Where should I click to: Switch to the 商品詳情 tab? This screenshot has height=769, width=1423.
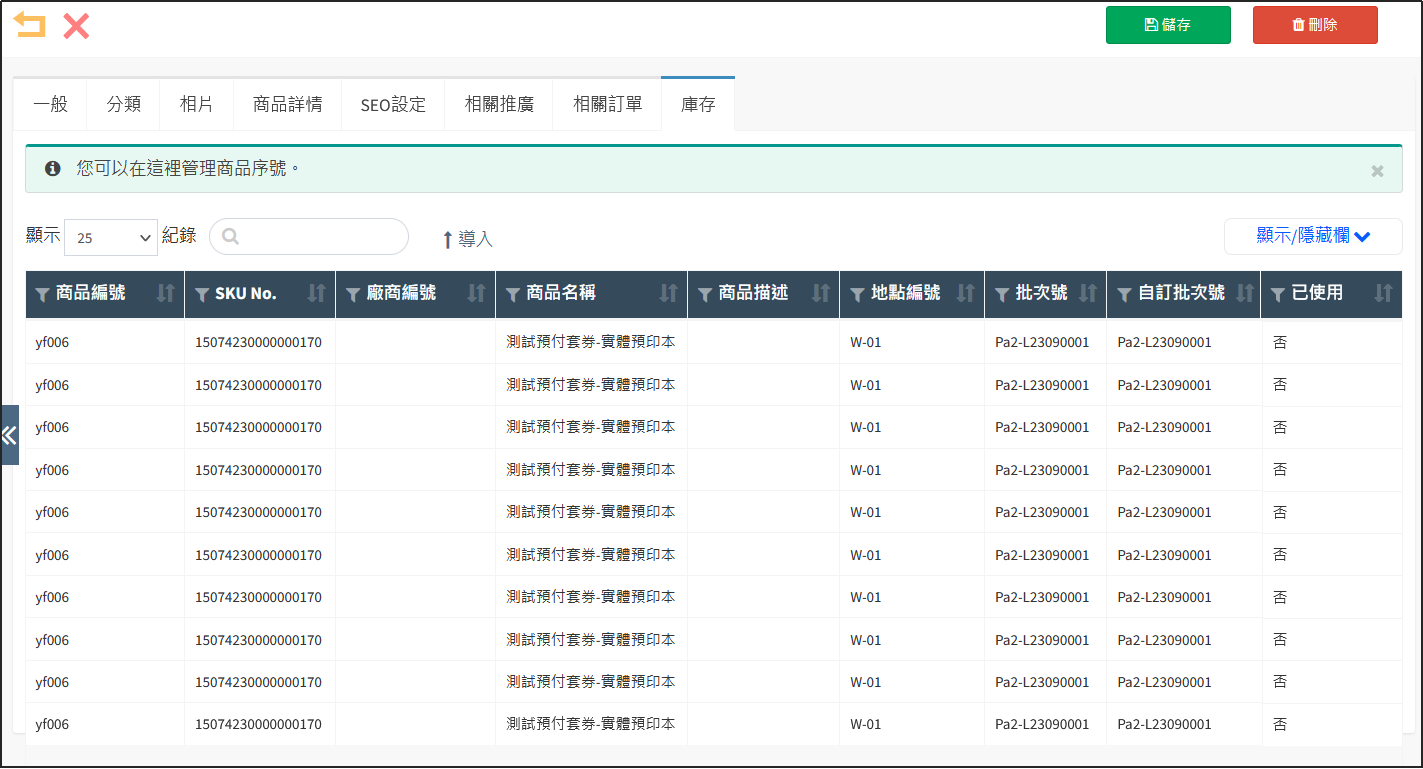[287, 104]
